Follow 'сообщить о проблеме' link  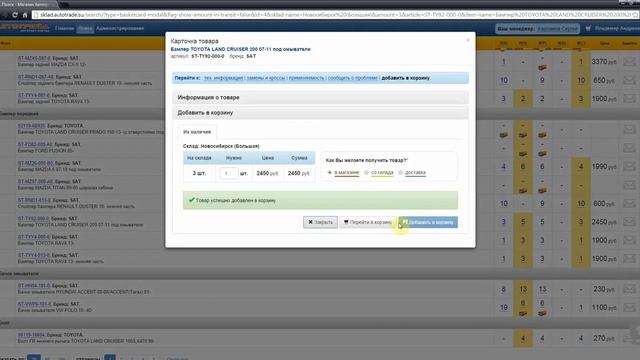click(x=353, y=78)
